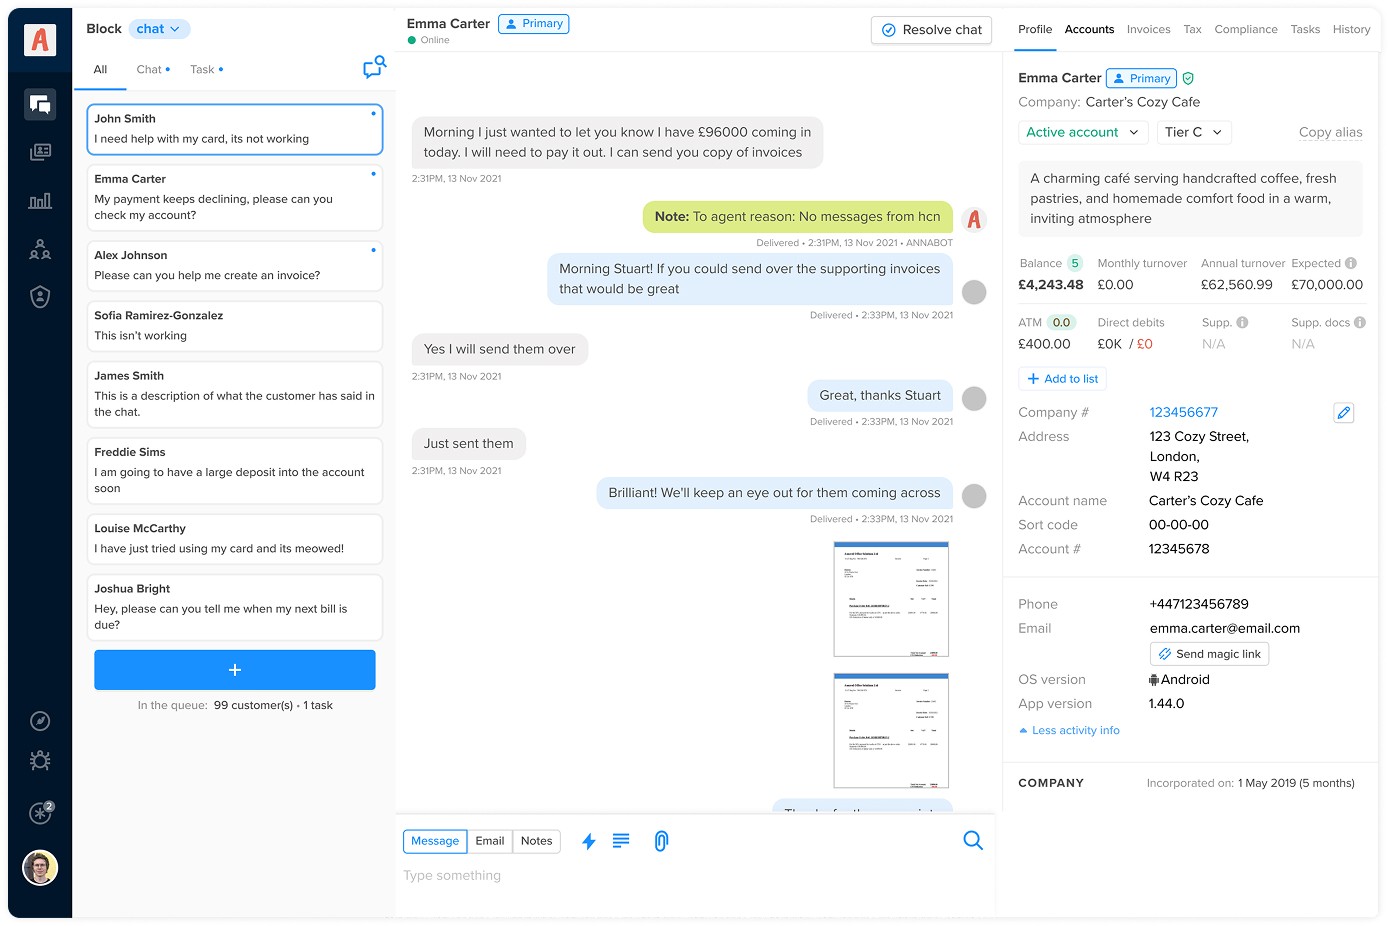Open the Block chat dropdown
1389x926 pixels.
(159, 29)
